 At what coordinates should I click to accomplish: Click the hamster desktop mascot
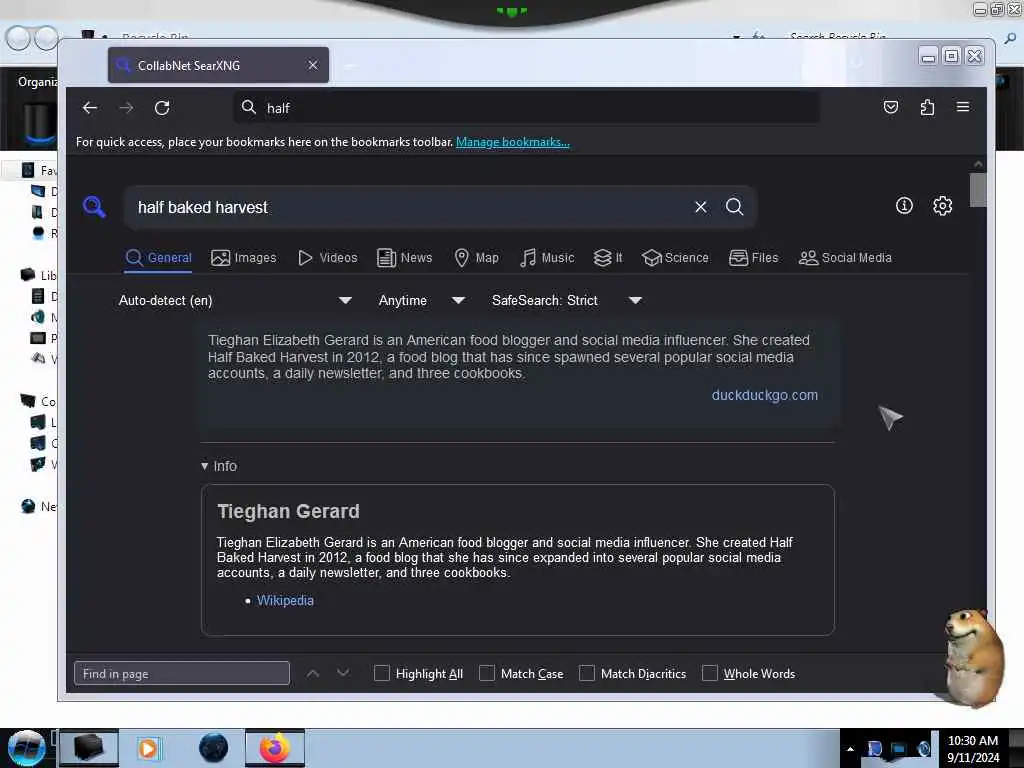[x=972, y=658]
